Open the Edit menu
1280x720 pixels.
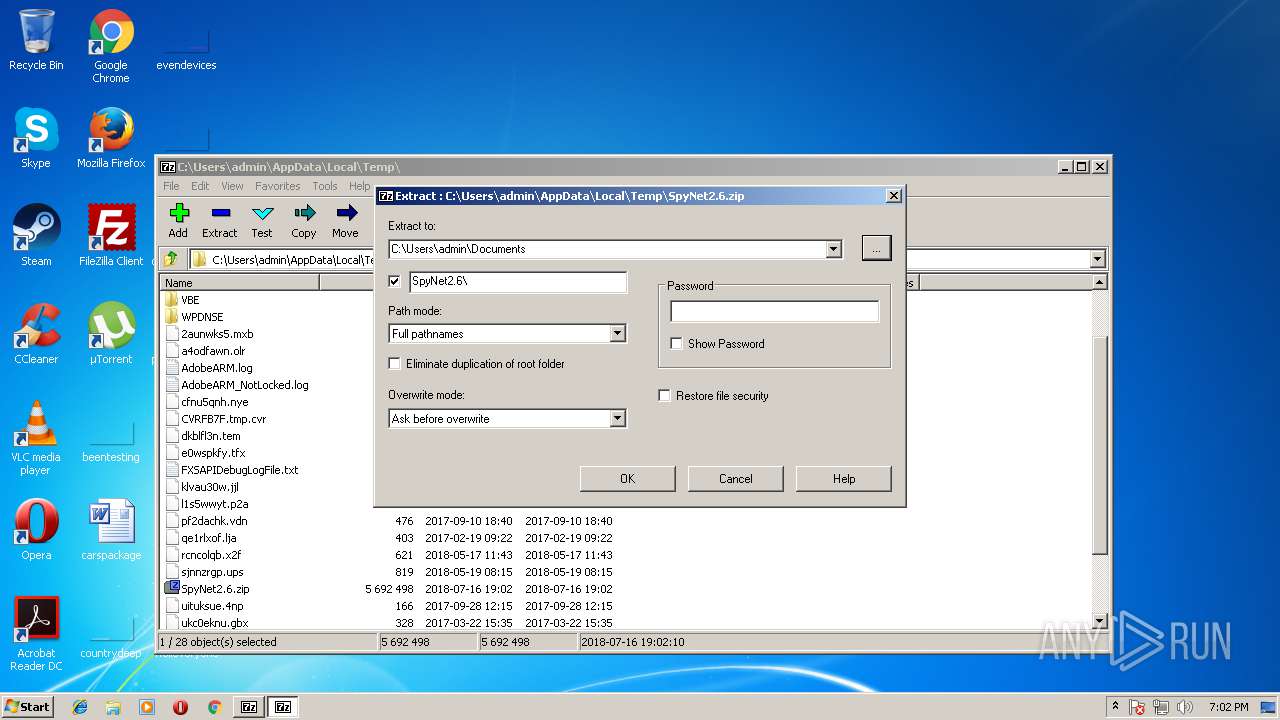coord(200,186)
